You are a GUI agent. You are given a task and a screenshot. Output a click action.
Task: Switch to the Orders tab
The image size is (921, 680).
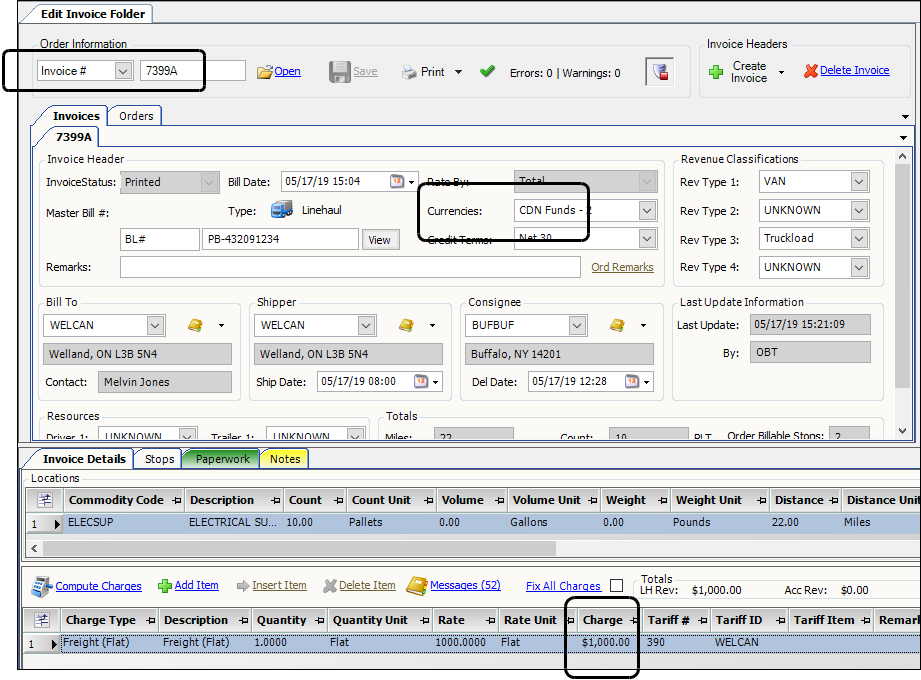(136, 116)
